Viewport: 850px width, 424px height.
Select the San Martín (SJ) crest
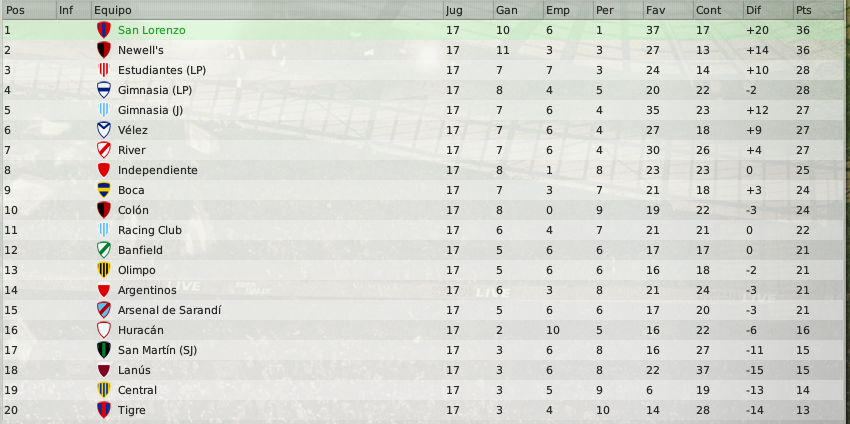coord(104,350)
